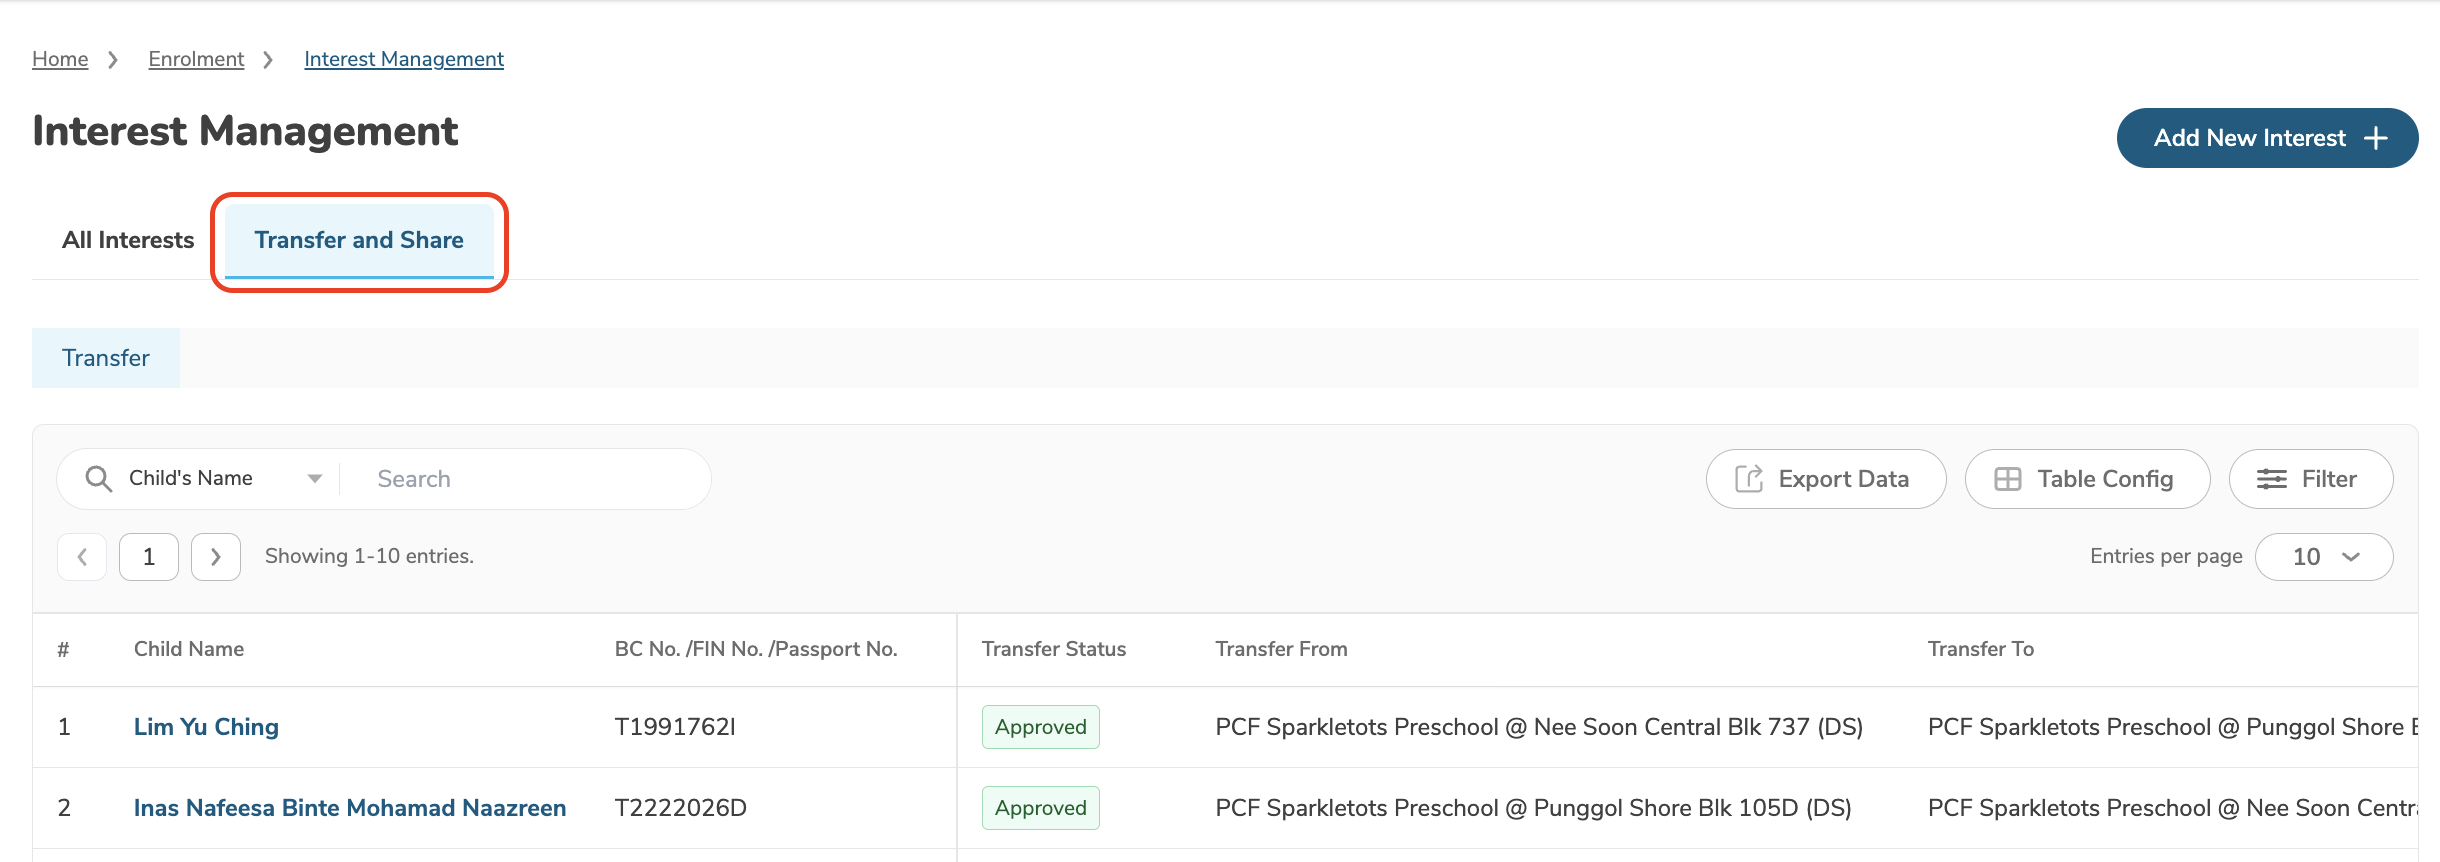Click the Home breadcrumb link
Viewport: 2440px width, 862px height.
[x=60, y=59]
